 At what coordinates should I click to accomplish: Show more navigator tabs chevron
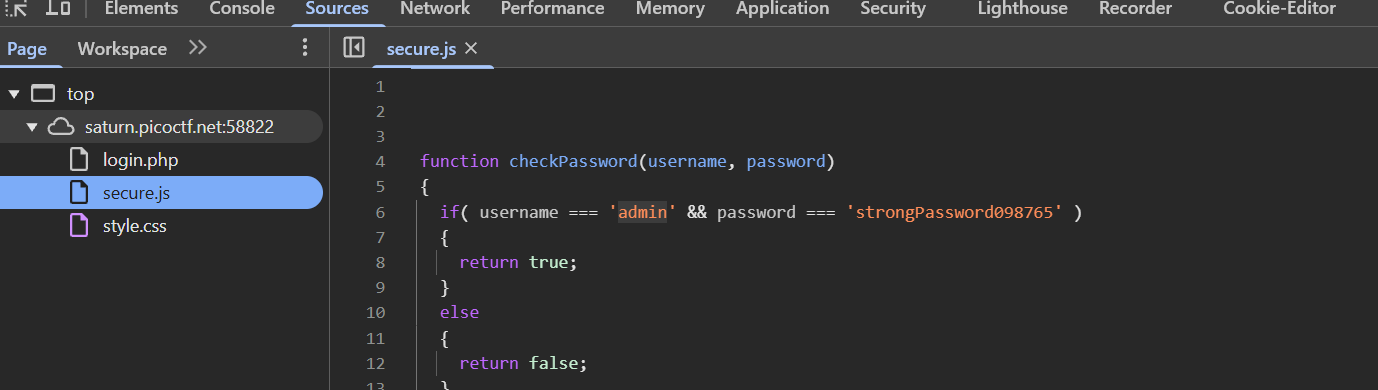coord(198,48)
